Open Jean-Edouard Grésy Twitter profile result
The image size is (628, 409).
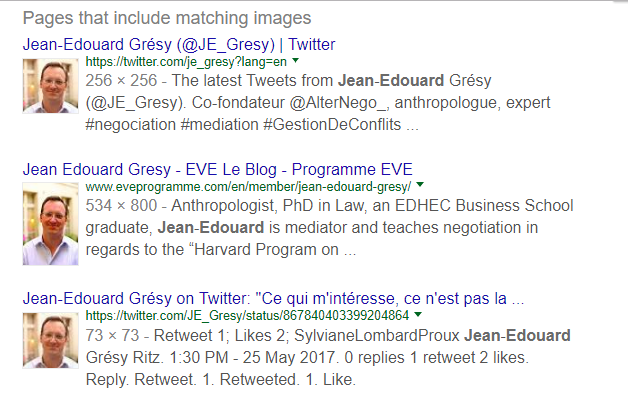[179, 44]
